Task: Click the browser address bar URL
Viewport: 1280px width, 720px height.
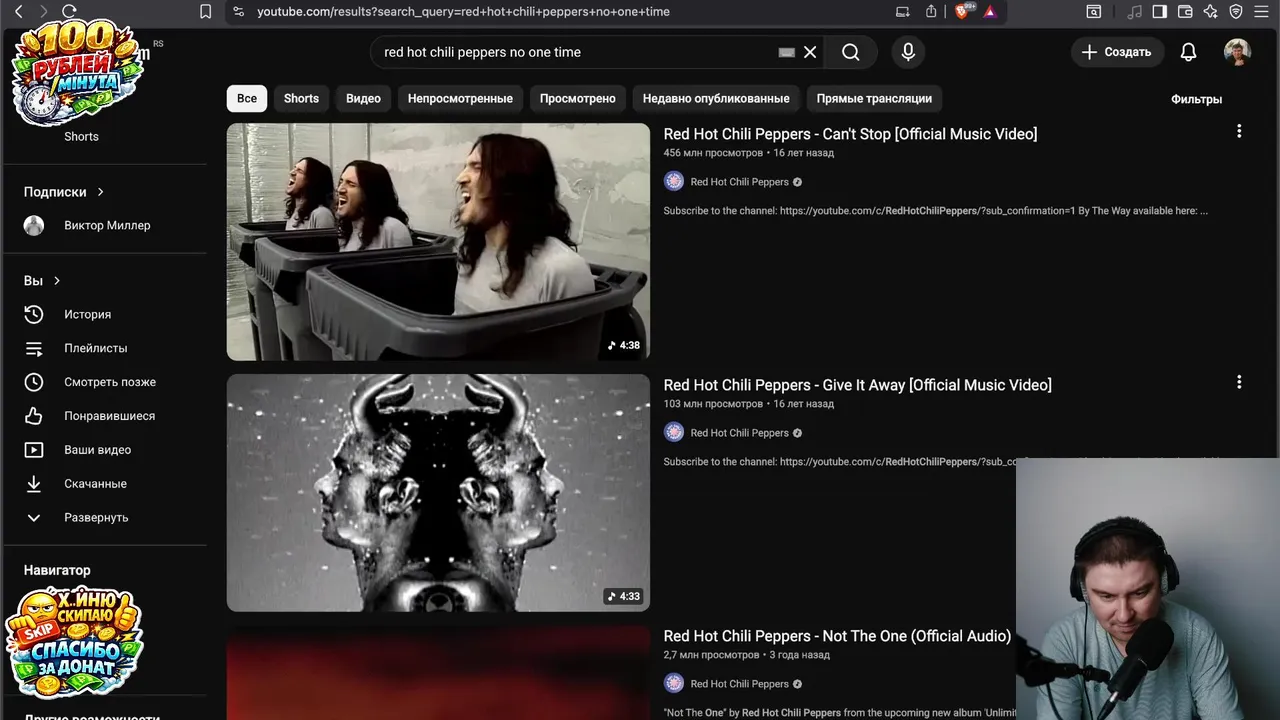Action: (x=463, y=12)
